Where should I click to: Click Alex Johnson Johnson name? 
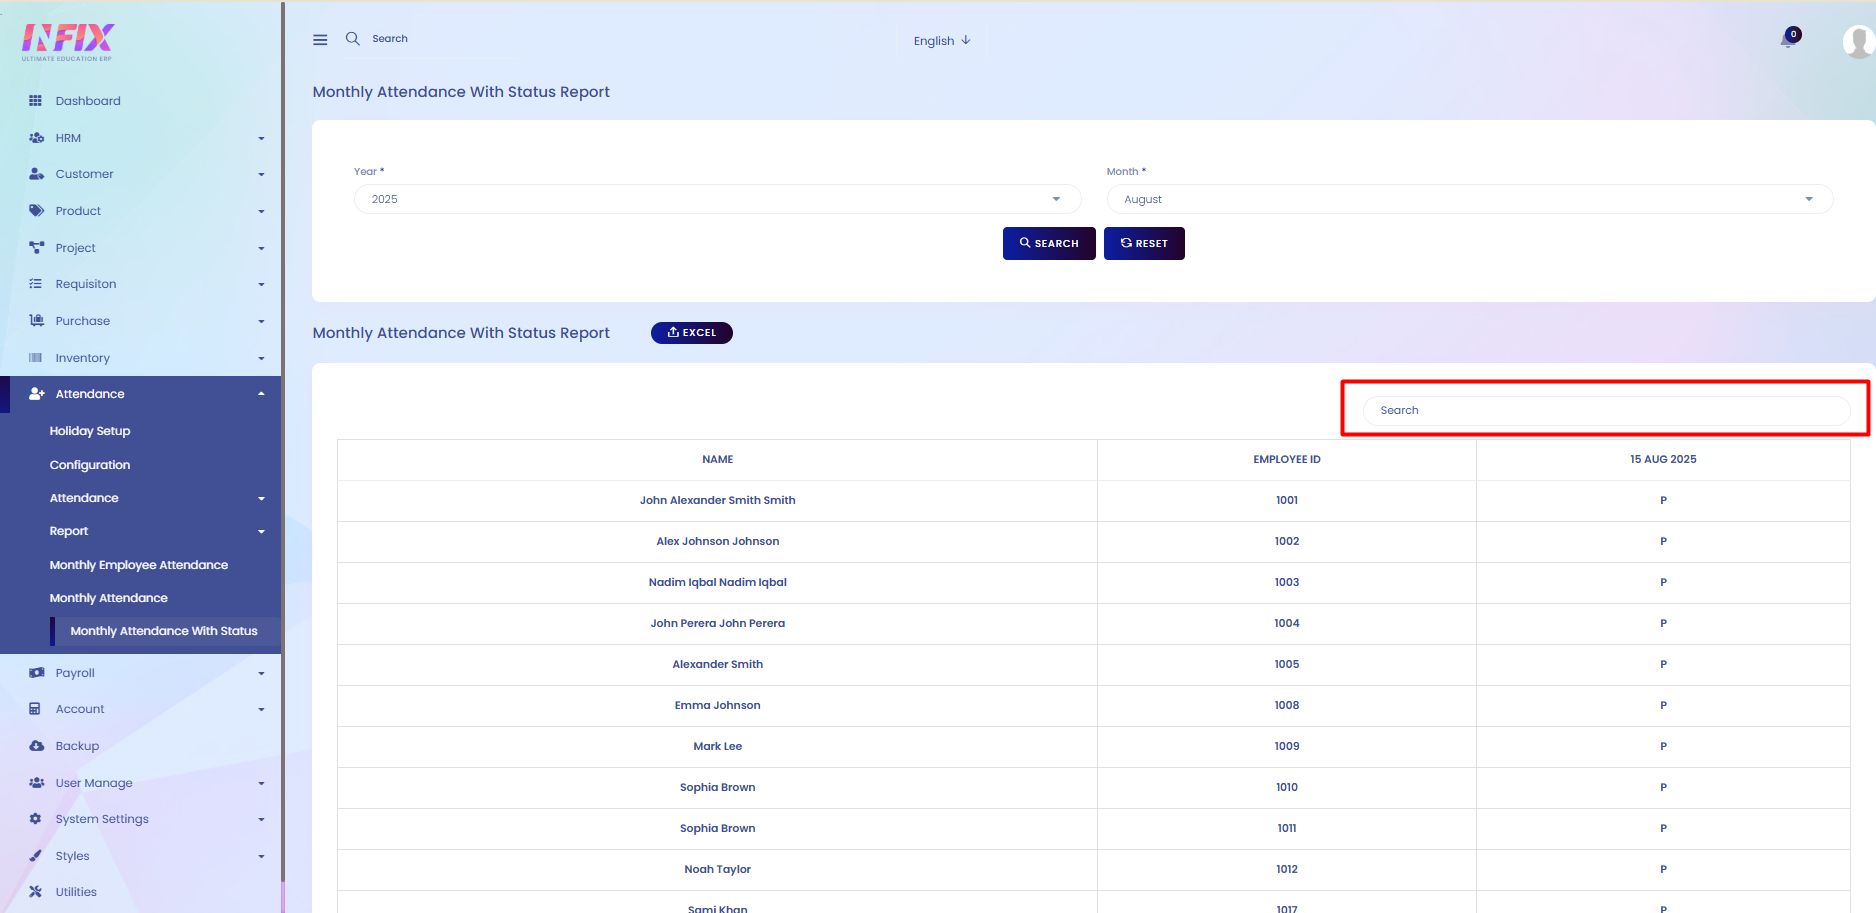click(x=718, y=542)
